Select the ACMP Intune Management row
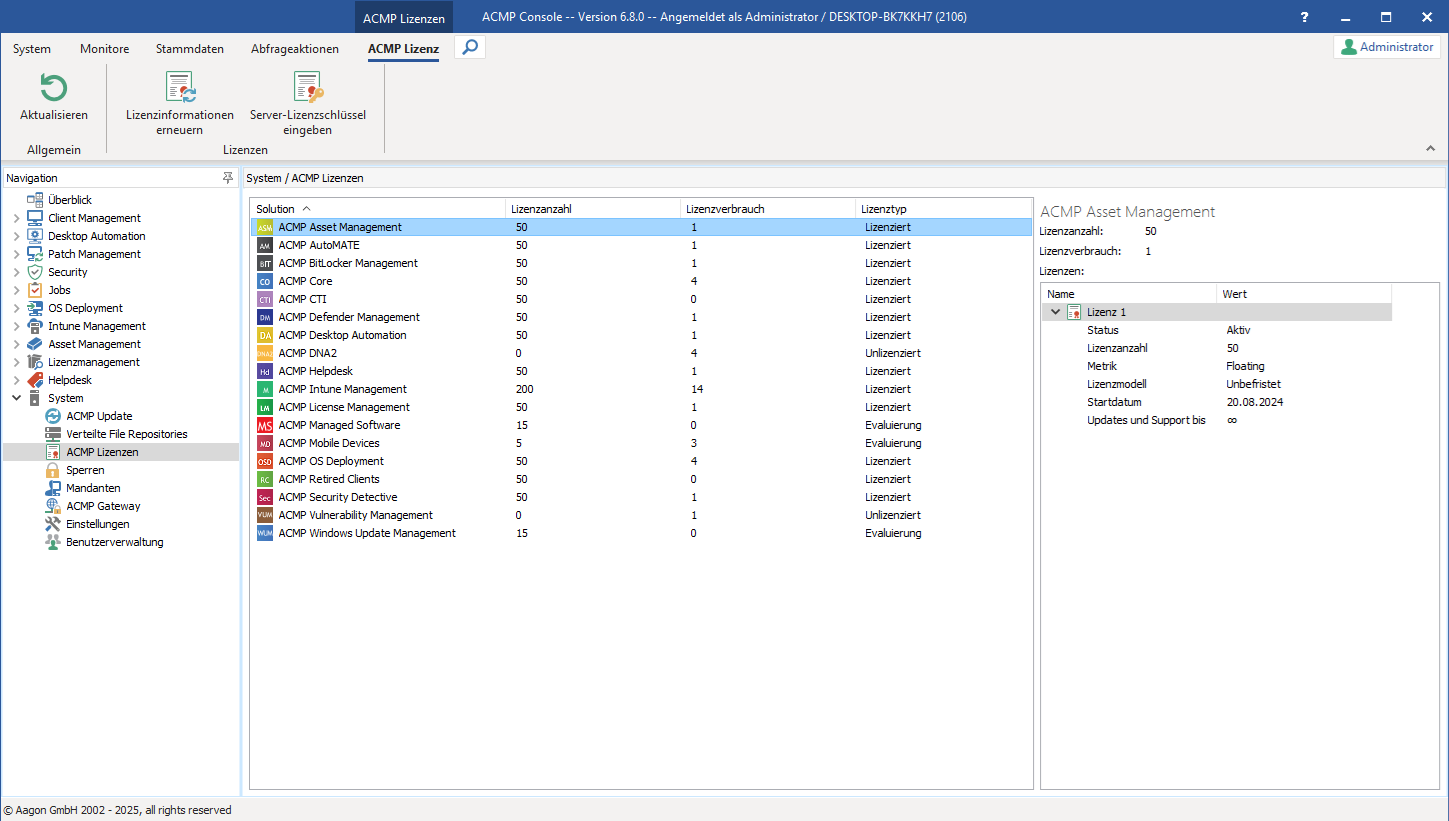The height and width of the screenshot is (821, 1449). coord(342,389)
